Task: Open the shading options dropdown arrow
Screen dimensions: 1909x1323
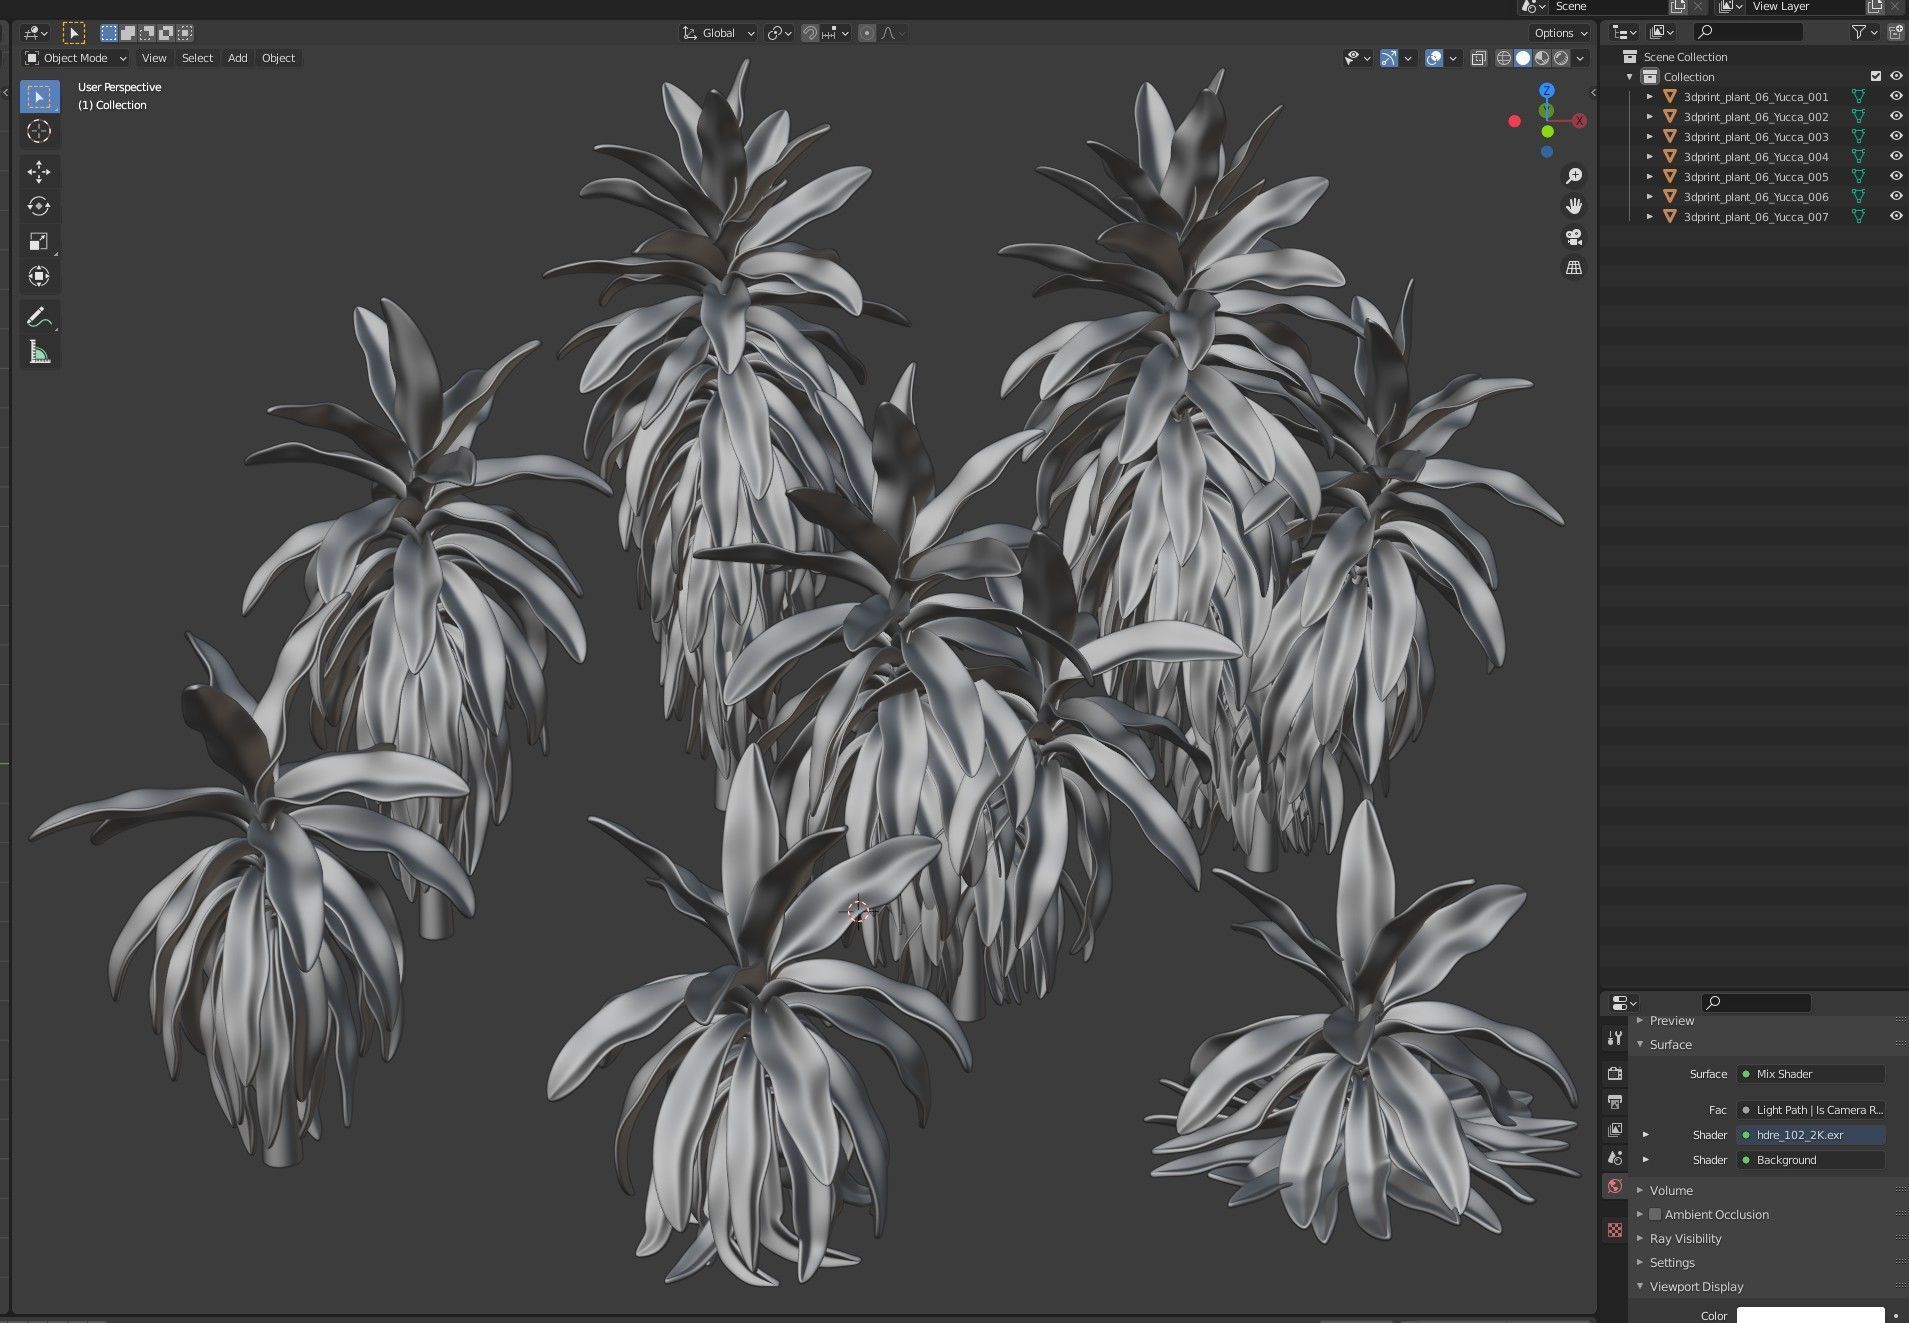Action: (1581, 58)
